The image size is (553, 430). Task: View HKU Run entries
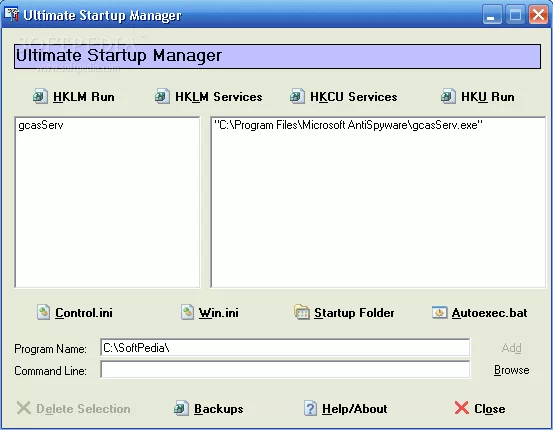[488, 97]
